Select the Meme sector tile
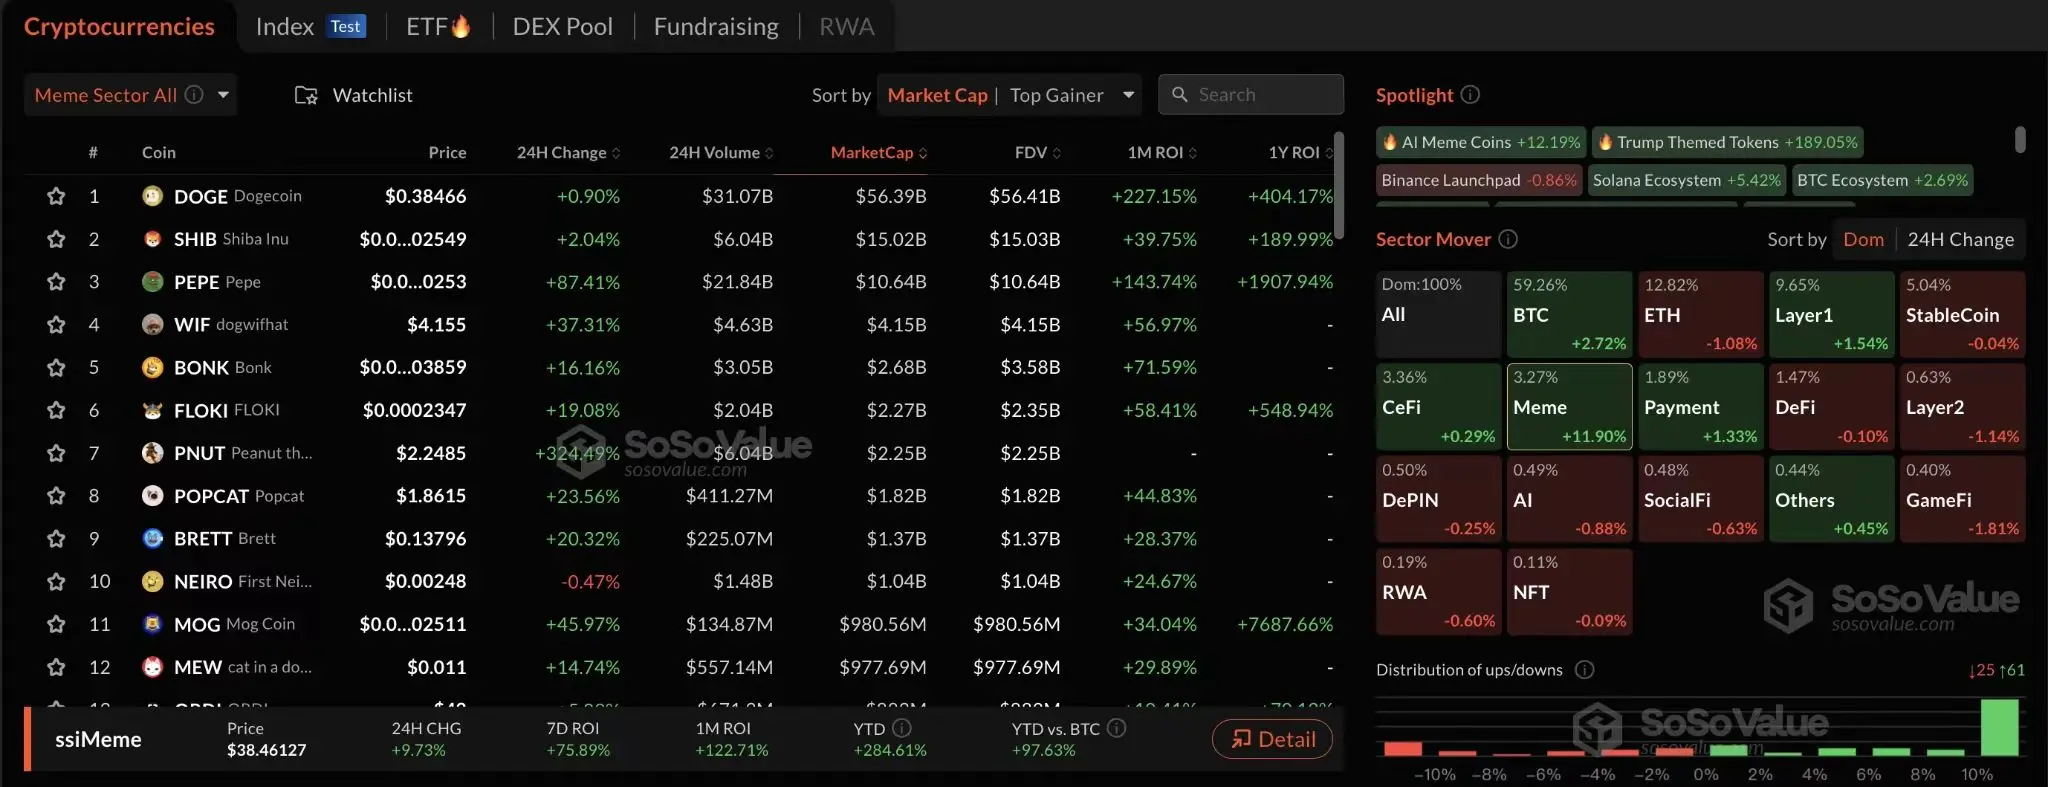Screen dimensions: 2048x787 (1569, 407)
